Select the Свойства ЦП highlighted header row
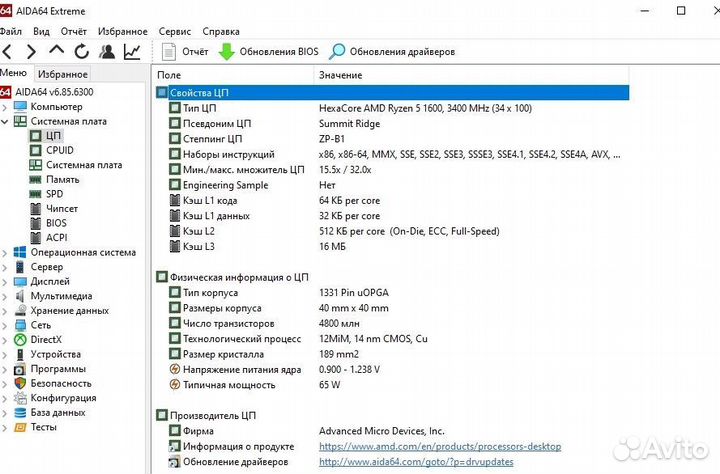Viewport: 720px width, 474px height. pyautogui.click(x=393, y=93)
